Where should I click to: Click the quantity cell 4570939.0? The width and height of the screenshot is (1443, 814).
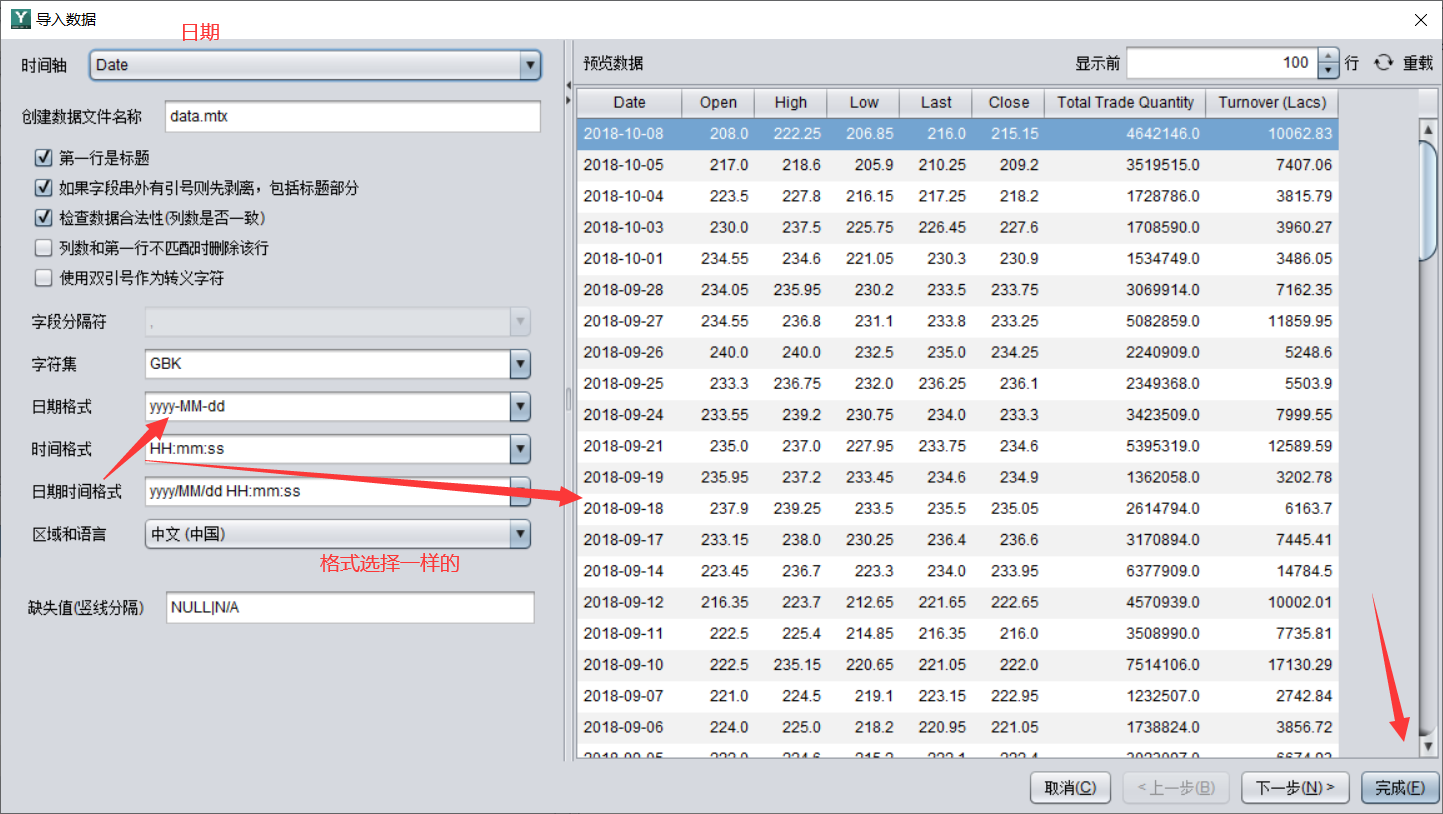point(1125,602)
